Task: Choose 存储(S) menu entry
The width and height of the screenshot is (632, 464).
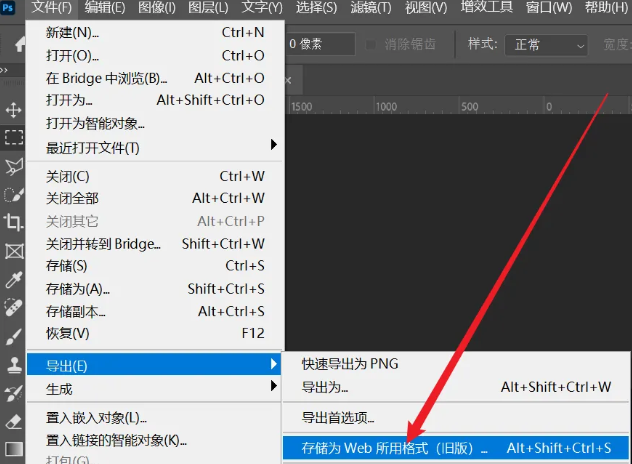Action: (155, 266)
